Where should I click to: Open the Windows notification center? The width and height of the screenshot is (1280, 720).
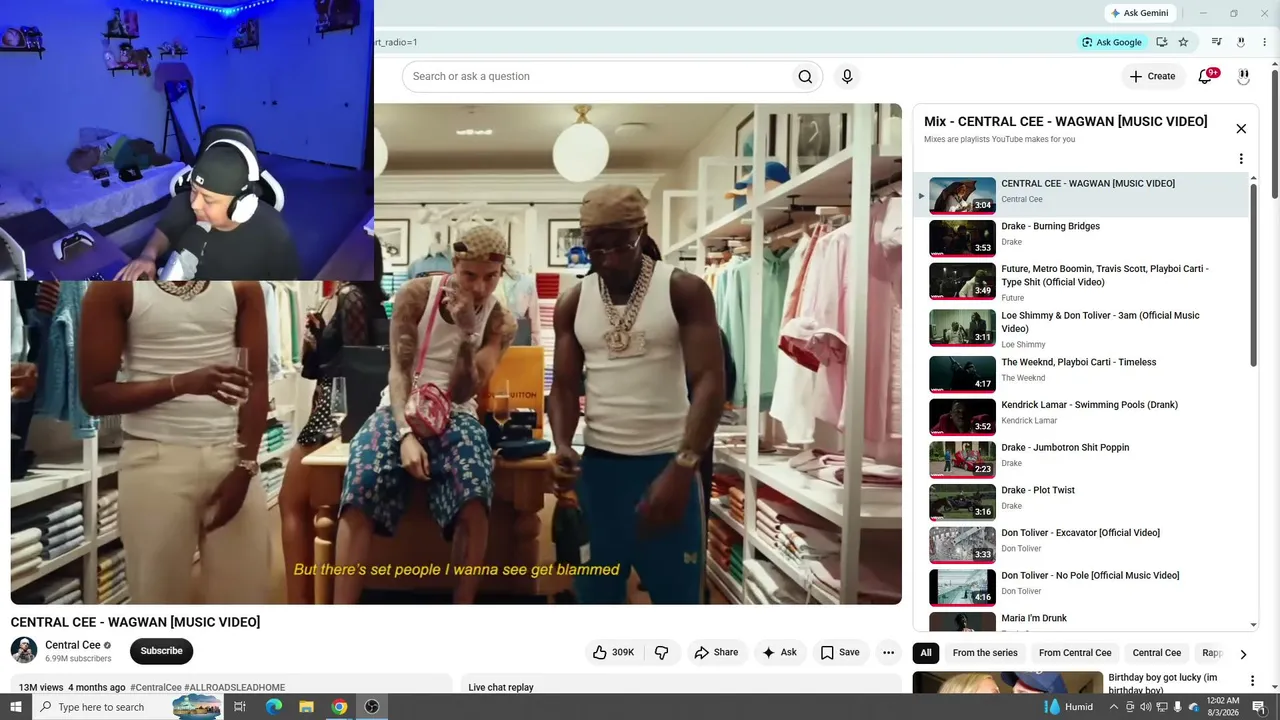[1259, 707]
